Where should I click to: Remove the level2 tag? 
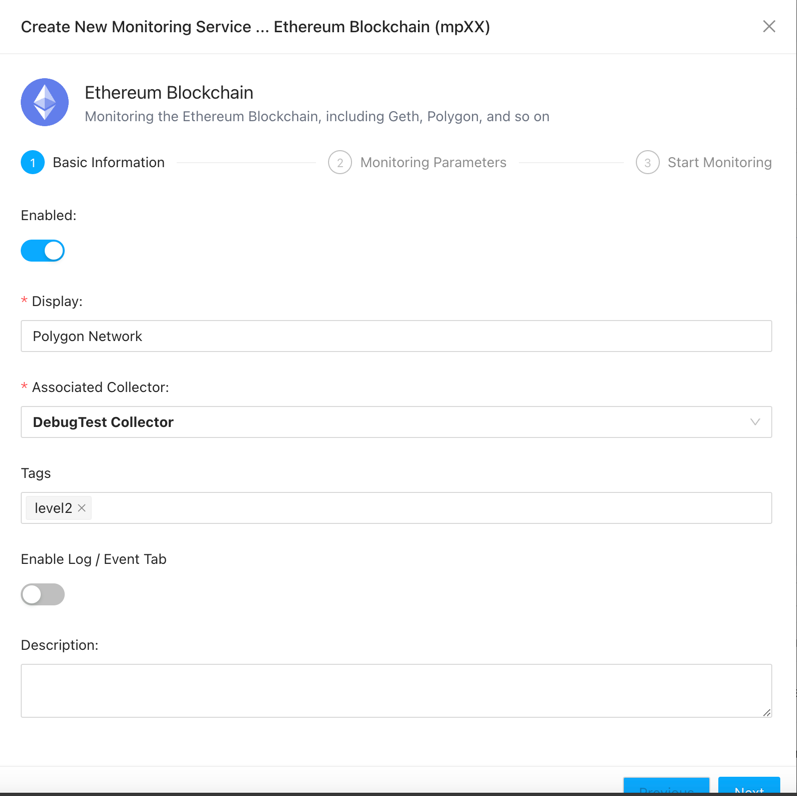click(82, 508)
